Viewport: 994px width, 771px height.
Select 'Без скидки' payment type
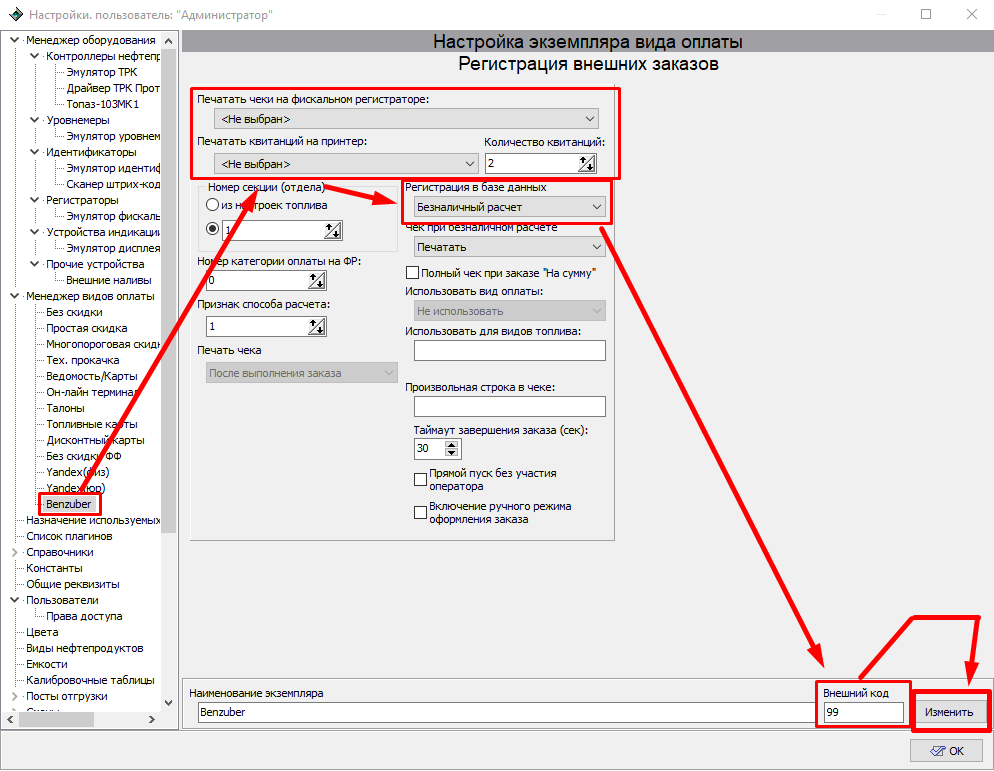click(x=74, y=312)
